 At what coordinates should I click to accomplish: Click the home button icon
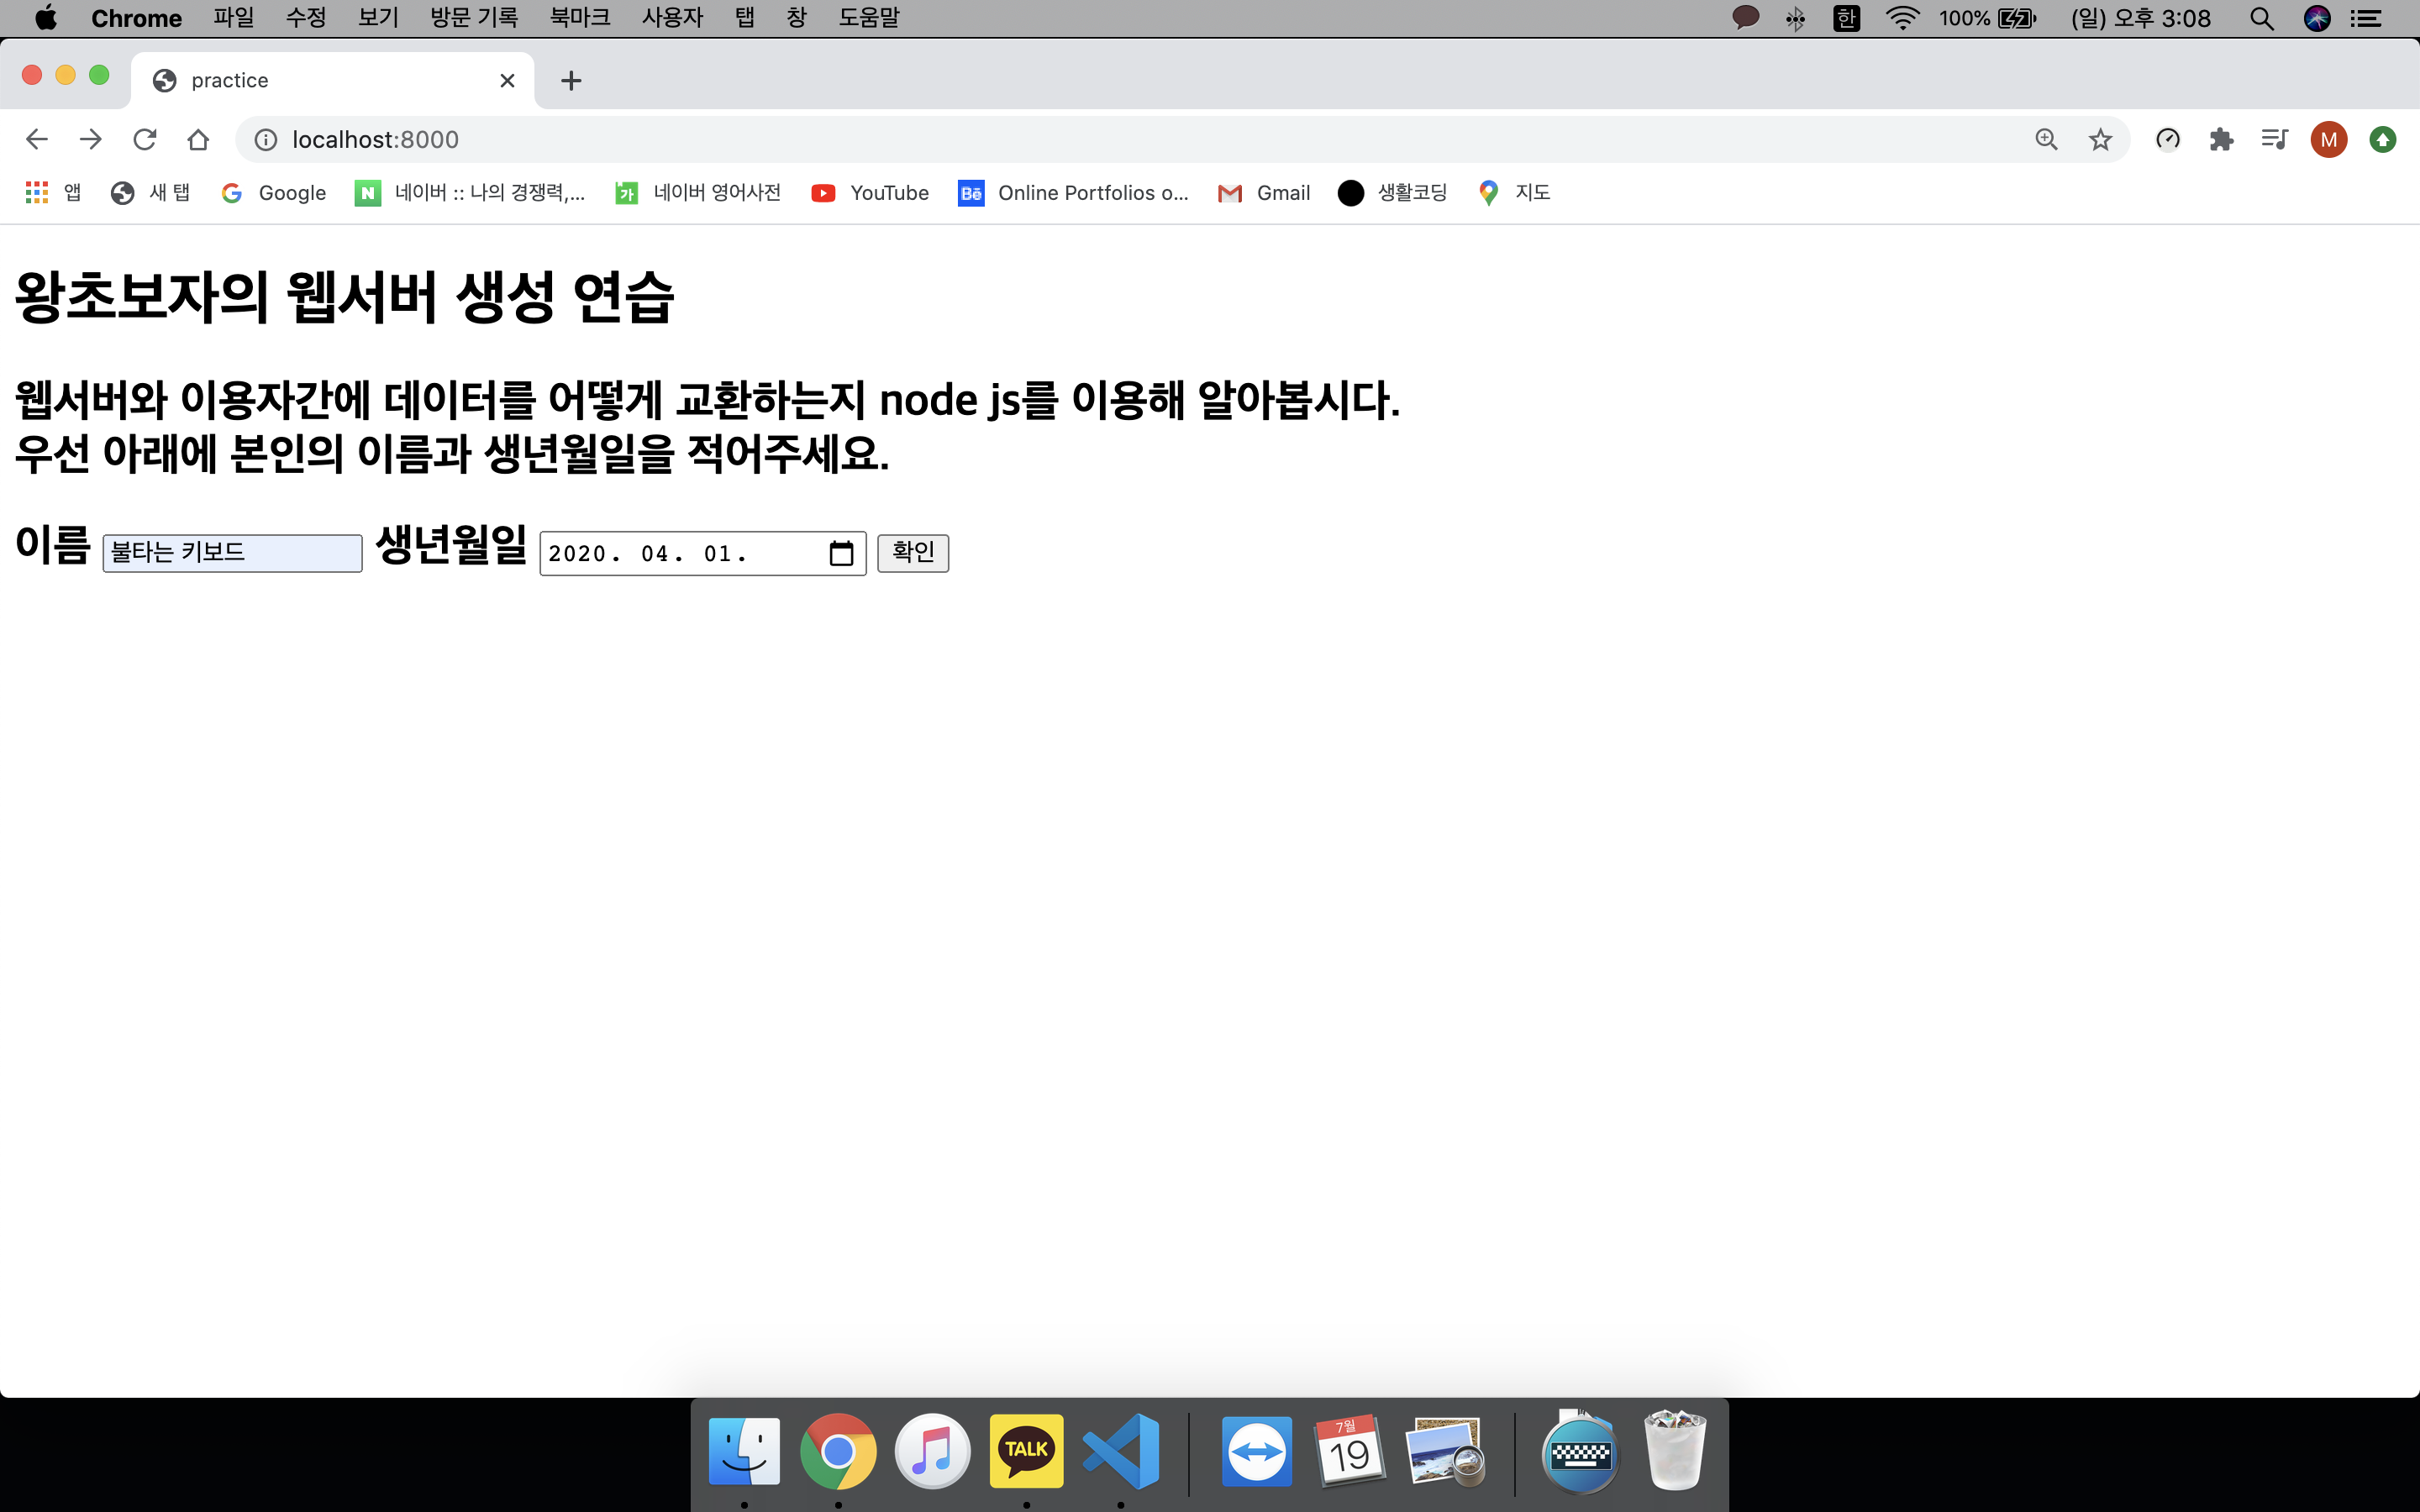point(198,139)
